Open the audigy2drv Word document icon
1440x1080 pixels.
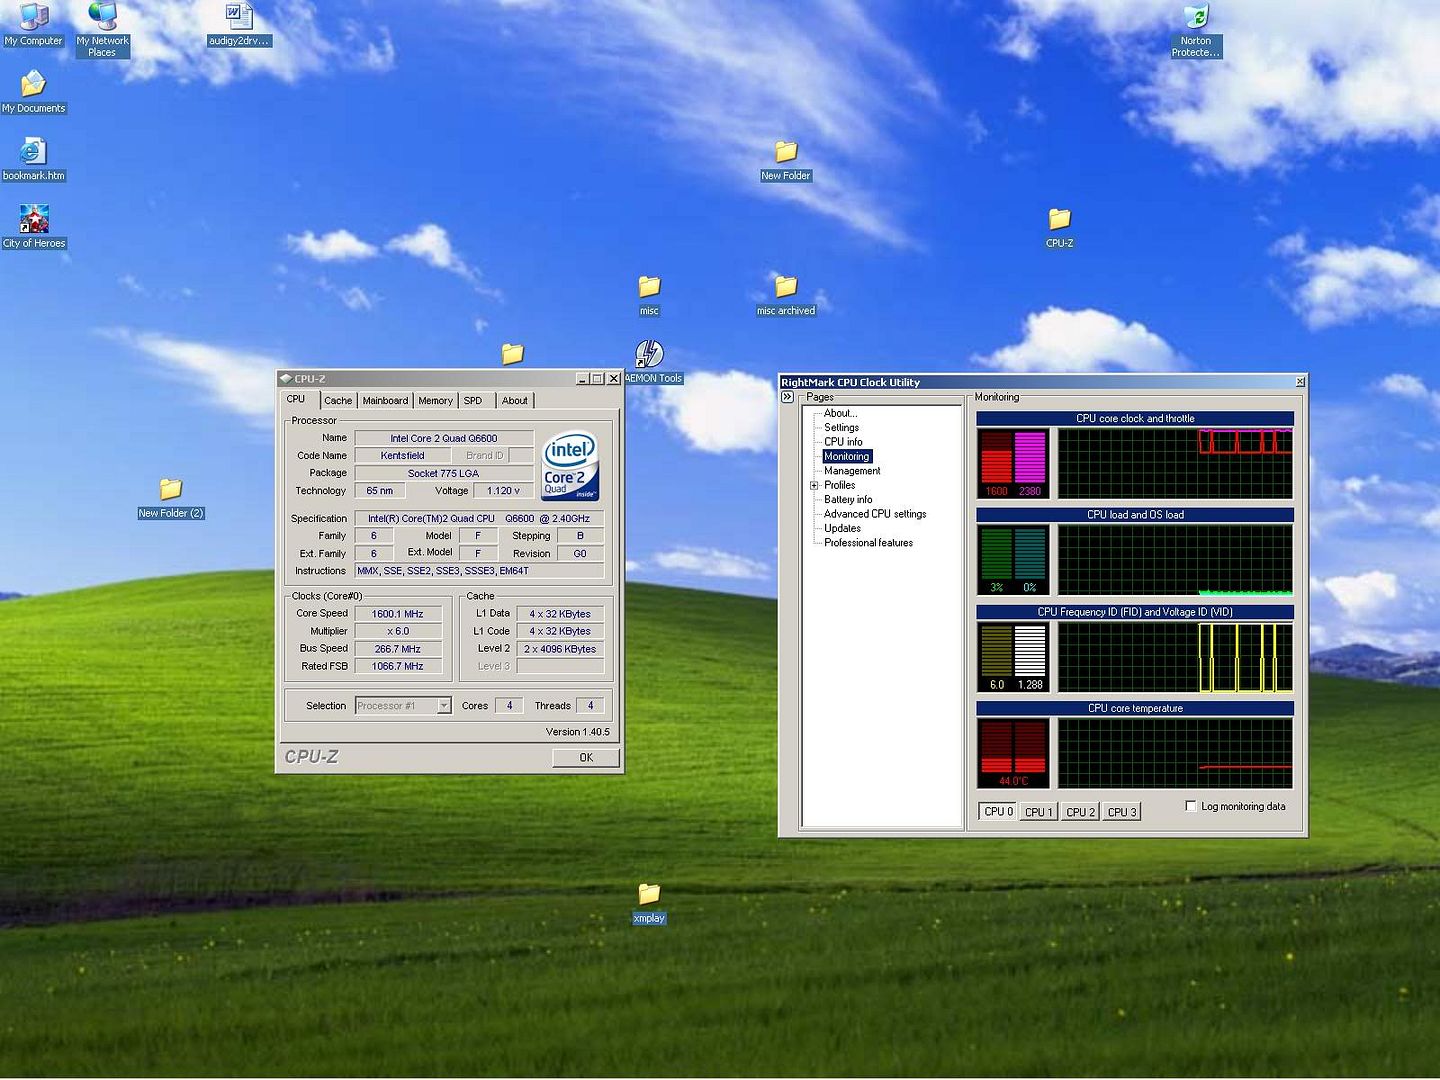(x=238, y=18)
